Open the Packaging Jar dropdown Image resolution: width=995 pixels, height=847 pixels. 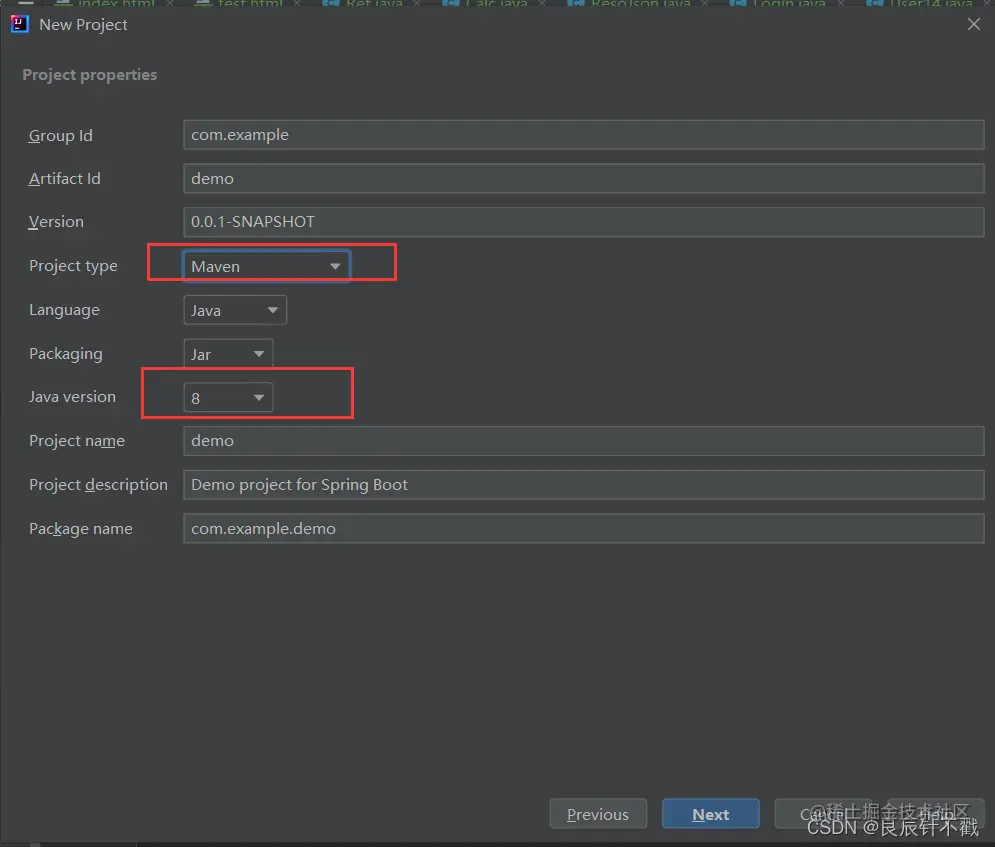(x=228, y=354)
